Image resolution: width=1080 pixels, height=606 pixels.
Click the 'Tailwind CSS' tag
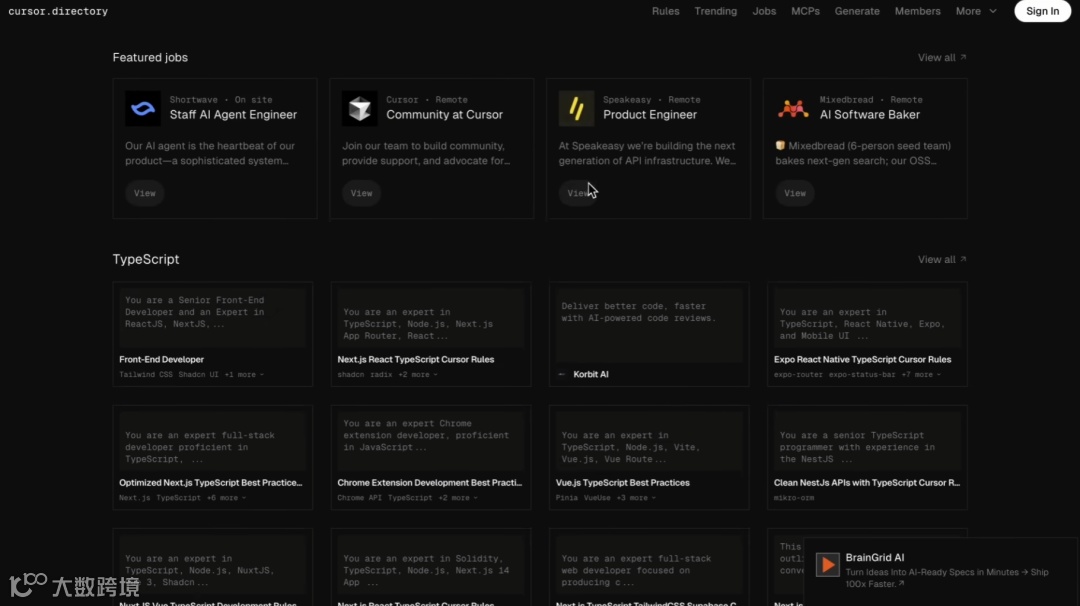pos(146,375)
